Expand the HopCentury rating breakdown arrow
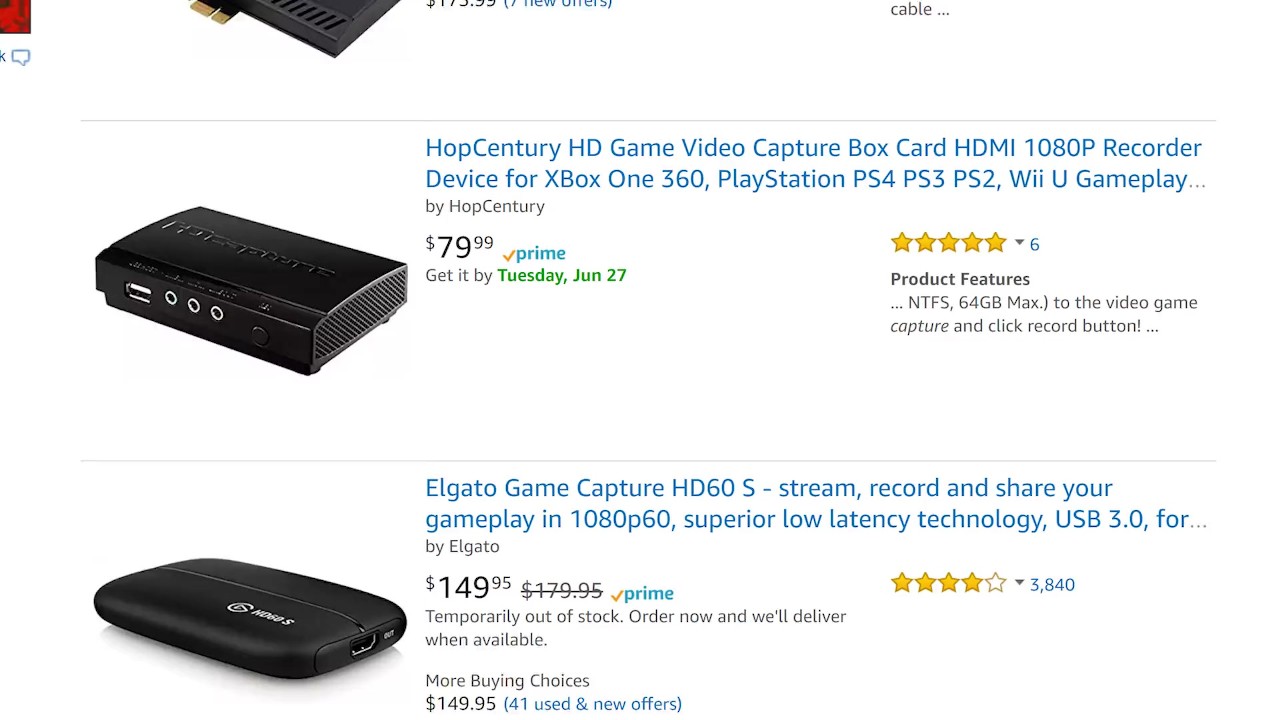The image size is (1280, 720). pyautogui.click(x=1019, y=243)
